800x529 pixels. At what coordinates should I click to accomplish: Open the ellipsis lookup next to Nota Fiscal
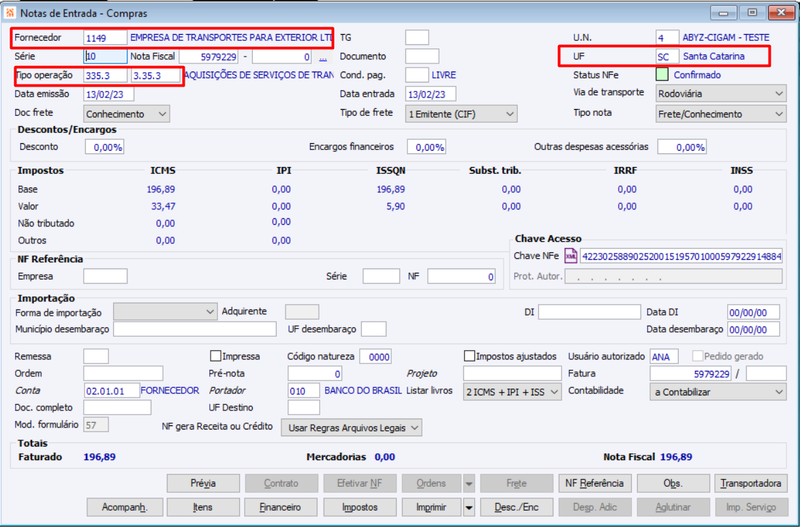322,57
